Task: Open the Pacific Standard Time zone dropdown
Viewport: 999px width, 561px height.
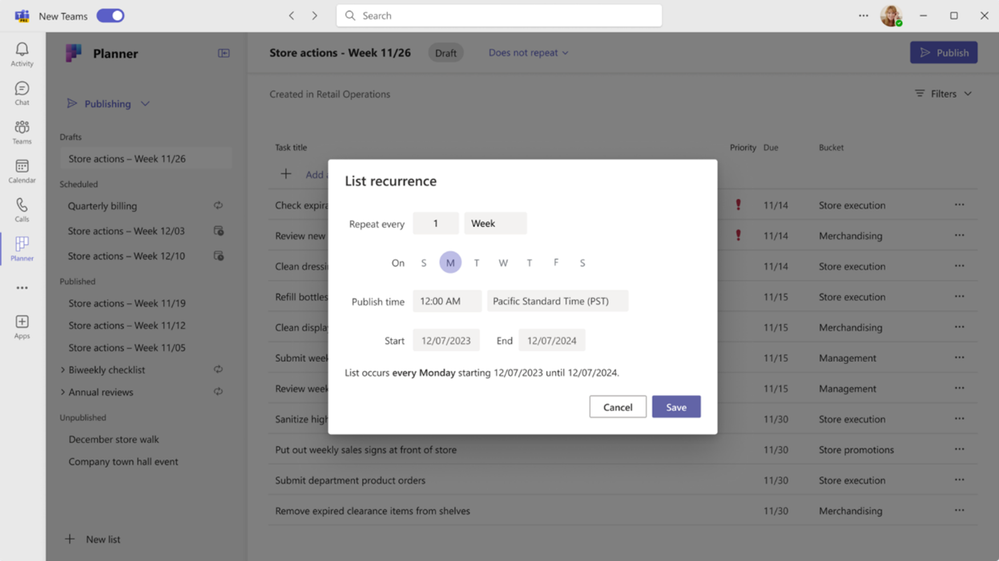Action: click(x=557, y=301)
